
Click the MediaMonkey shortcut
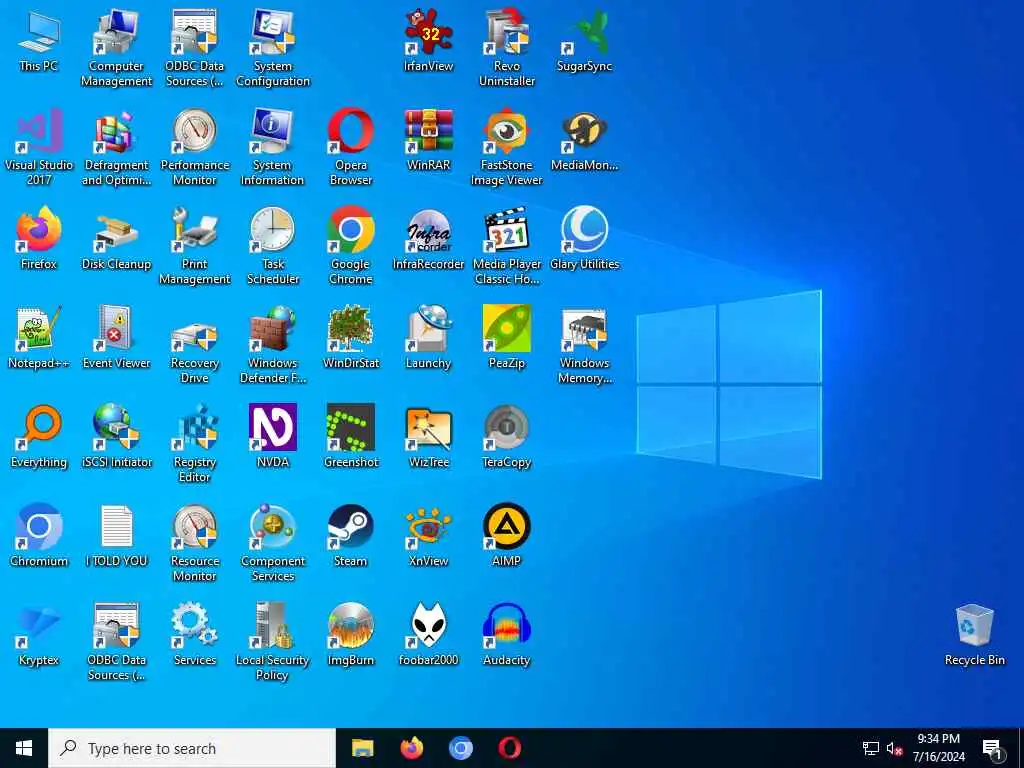[584, 138]
